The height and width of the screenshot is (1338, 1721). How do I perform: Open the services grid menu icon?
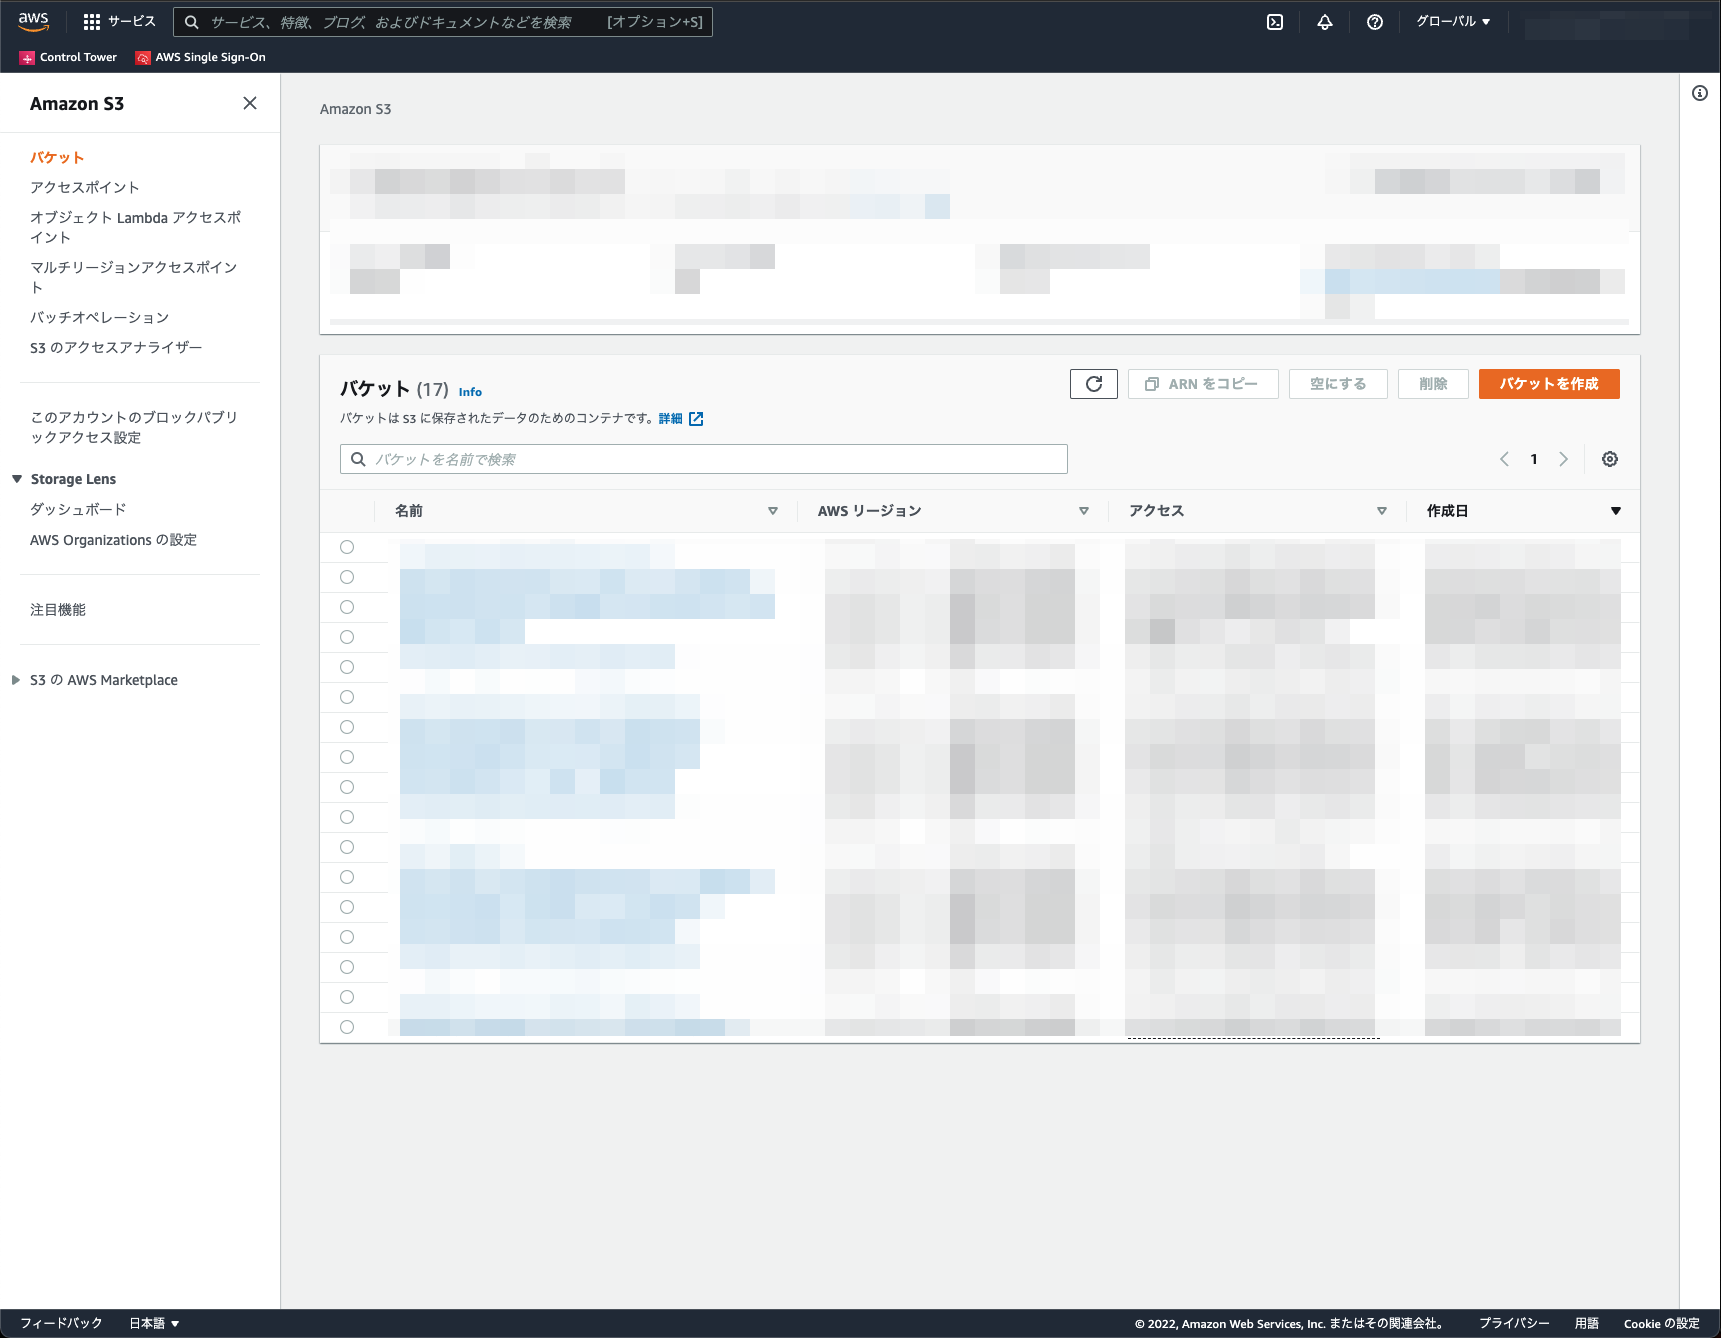coord(92,22)
